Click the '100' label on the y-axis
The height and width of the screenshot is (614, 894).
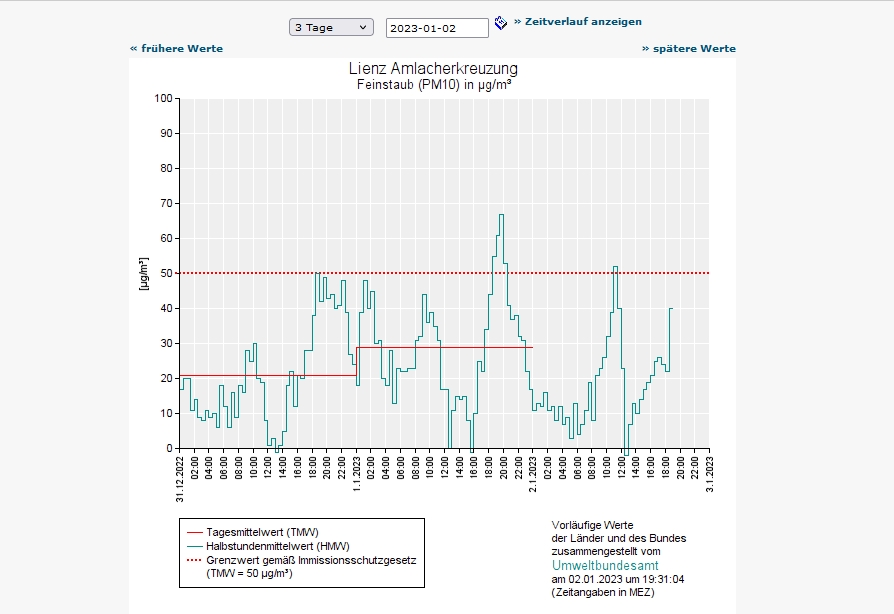tap(163, 98)
